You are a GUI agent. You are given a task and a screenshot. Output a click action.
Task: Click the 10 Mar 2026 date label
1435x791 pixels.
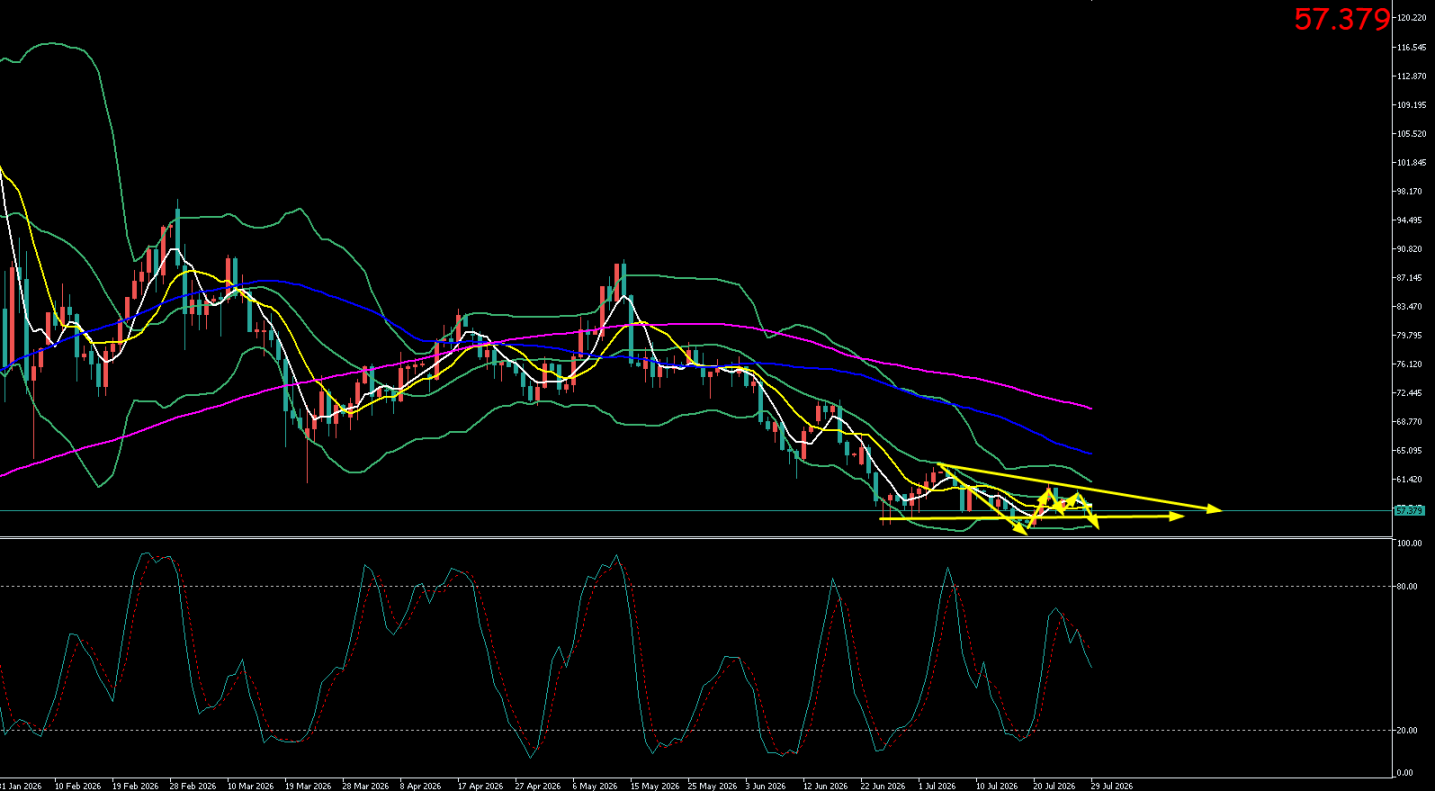point(249,786)
